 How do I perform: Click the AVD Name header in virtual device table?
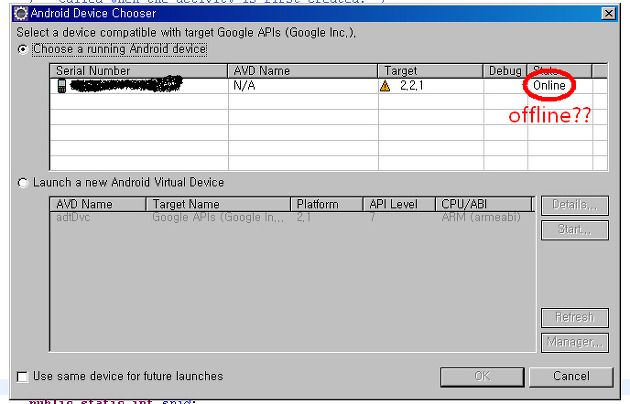coord(98,204)
